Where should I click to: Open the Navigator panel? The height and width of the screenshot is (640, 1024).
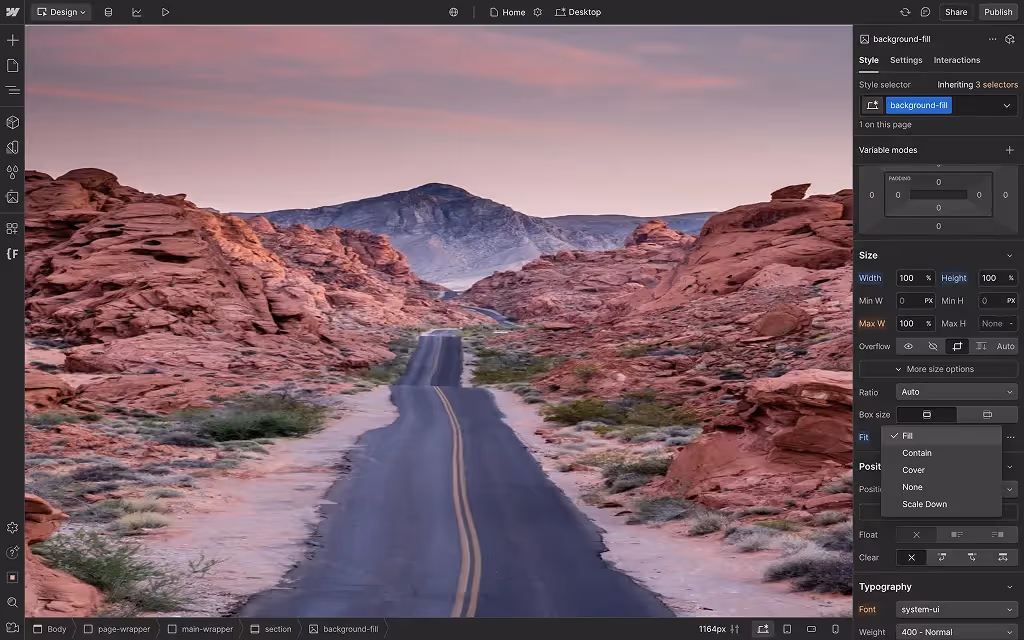click(12, 89)
